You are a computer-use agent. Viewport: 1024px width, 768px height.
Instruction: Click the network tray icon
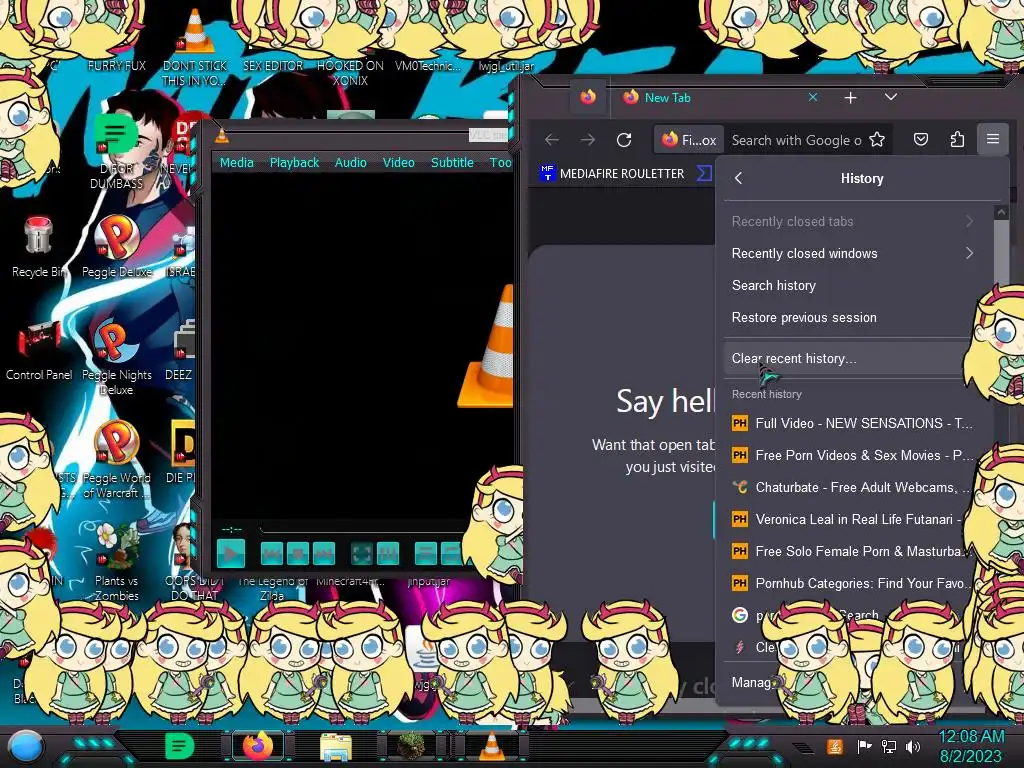point(889,746)
